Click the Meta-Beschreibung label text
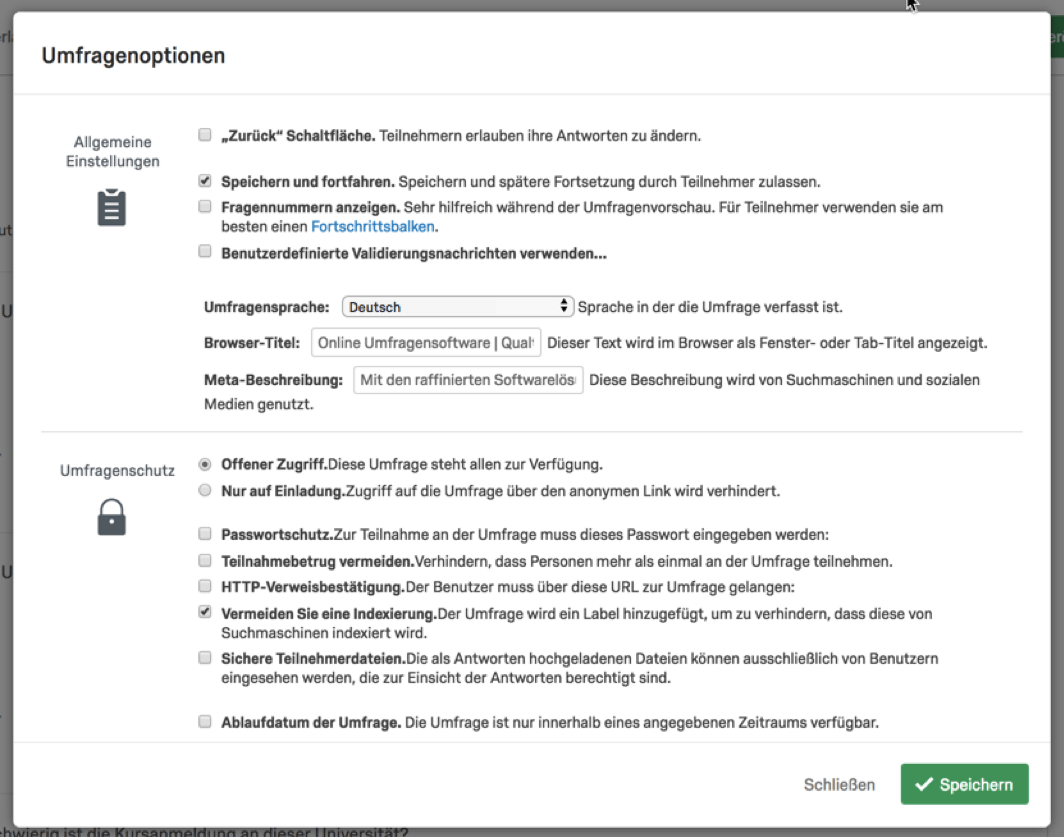 point(273,379)
